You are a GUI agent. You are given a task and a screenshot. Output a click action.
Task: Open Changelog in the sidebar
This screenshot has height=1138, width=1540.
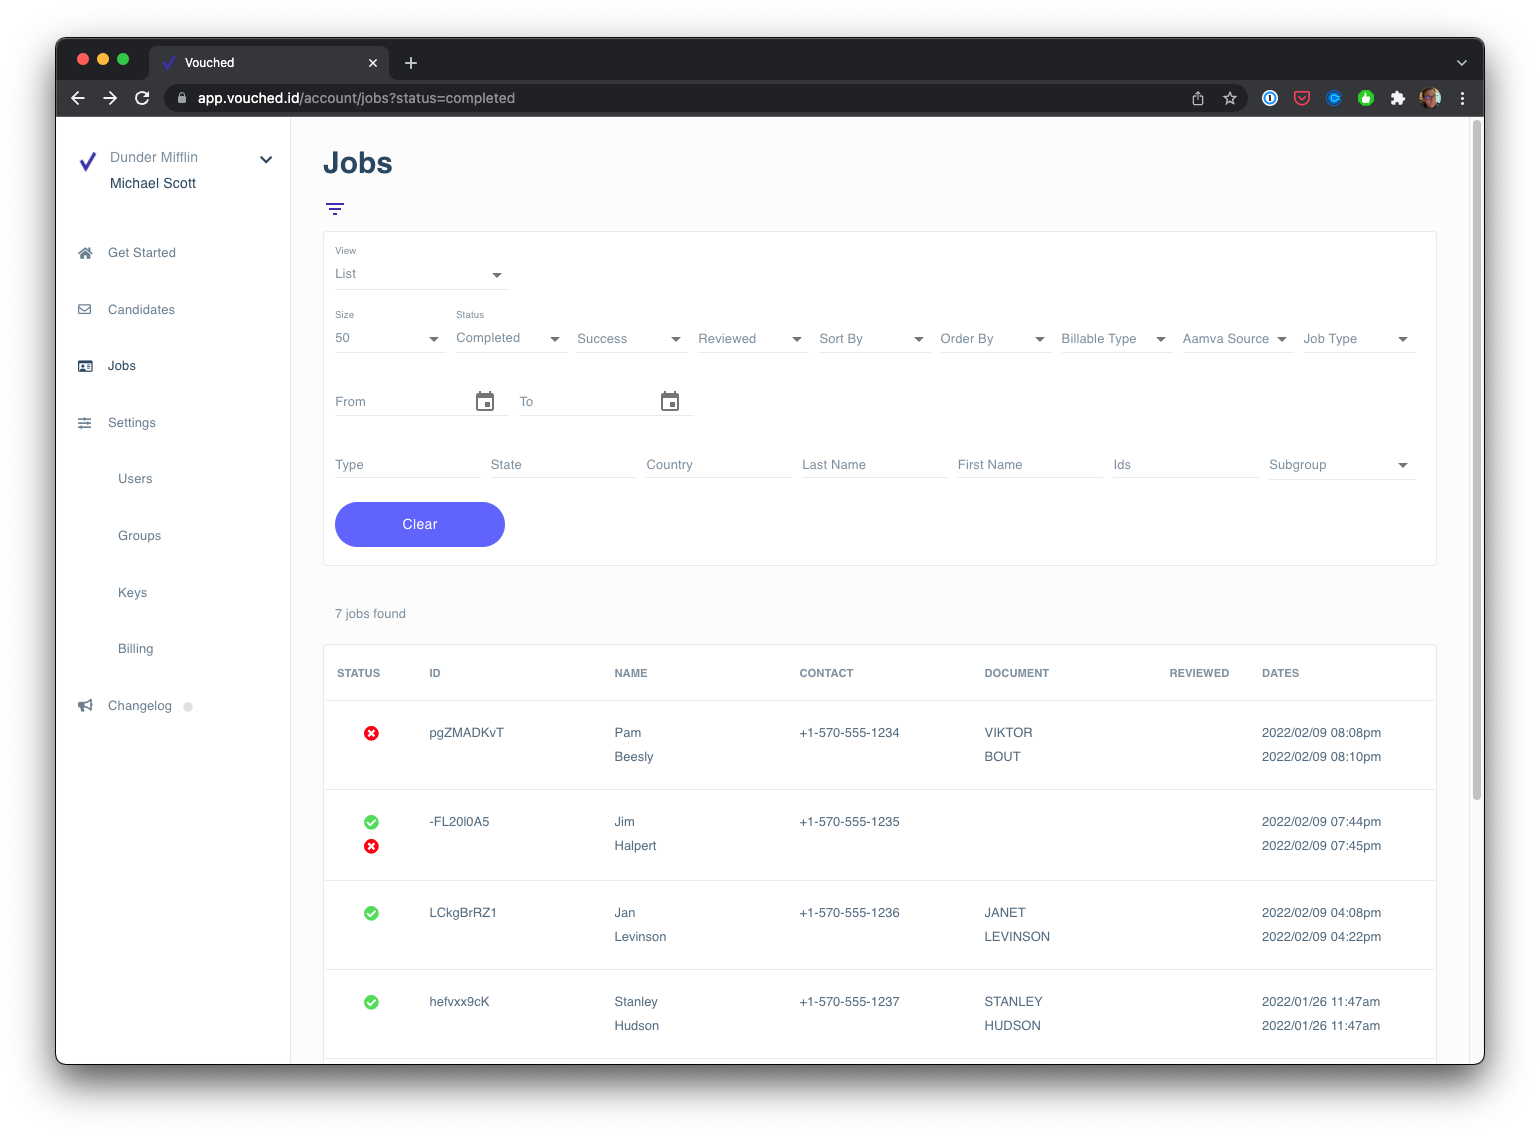tap(140, 706)
